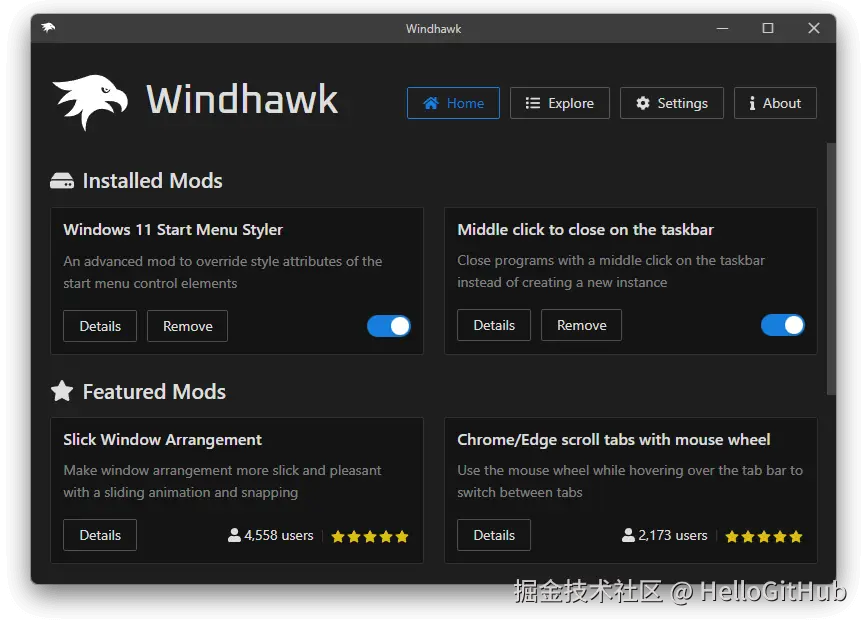Click the small hawk icon in title bar
The image size is (867, 625).
tap(48, 28)
